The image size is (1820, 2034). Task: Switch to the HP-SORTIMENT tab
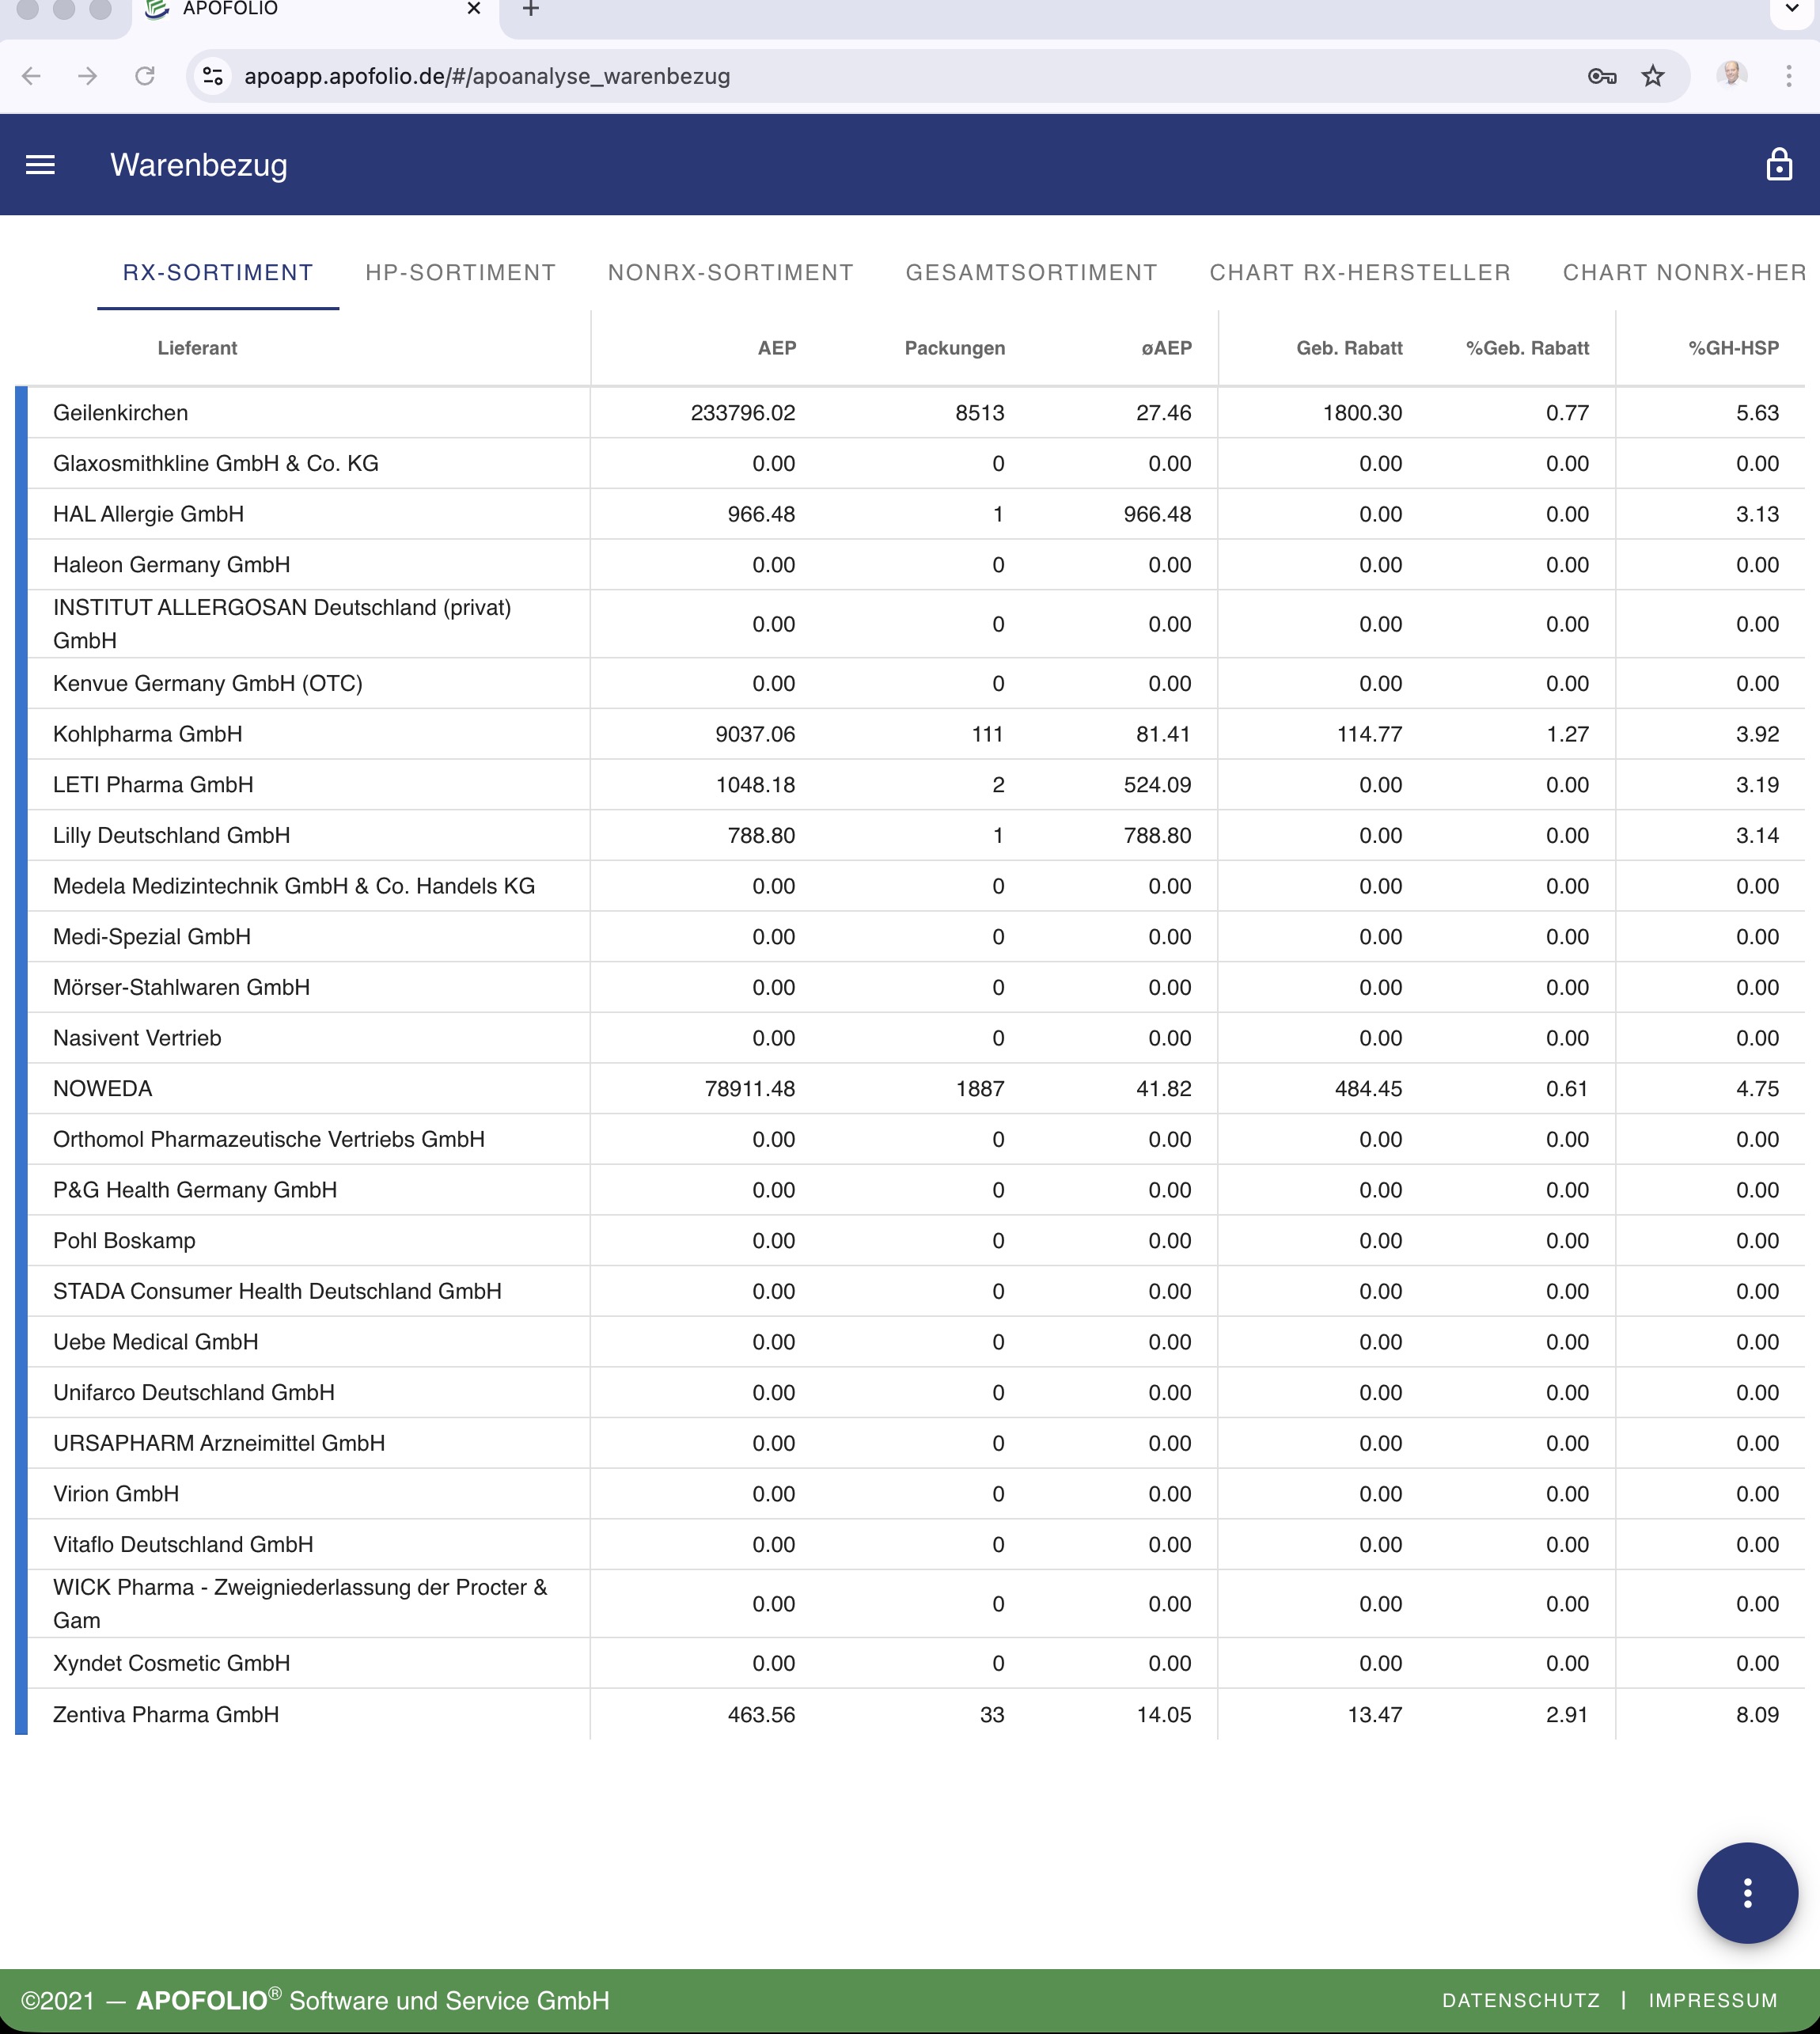click(x=460, y=273)
